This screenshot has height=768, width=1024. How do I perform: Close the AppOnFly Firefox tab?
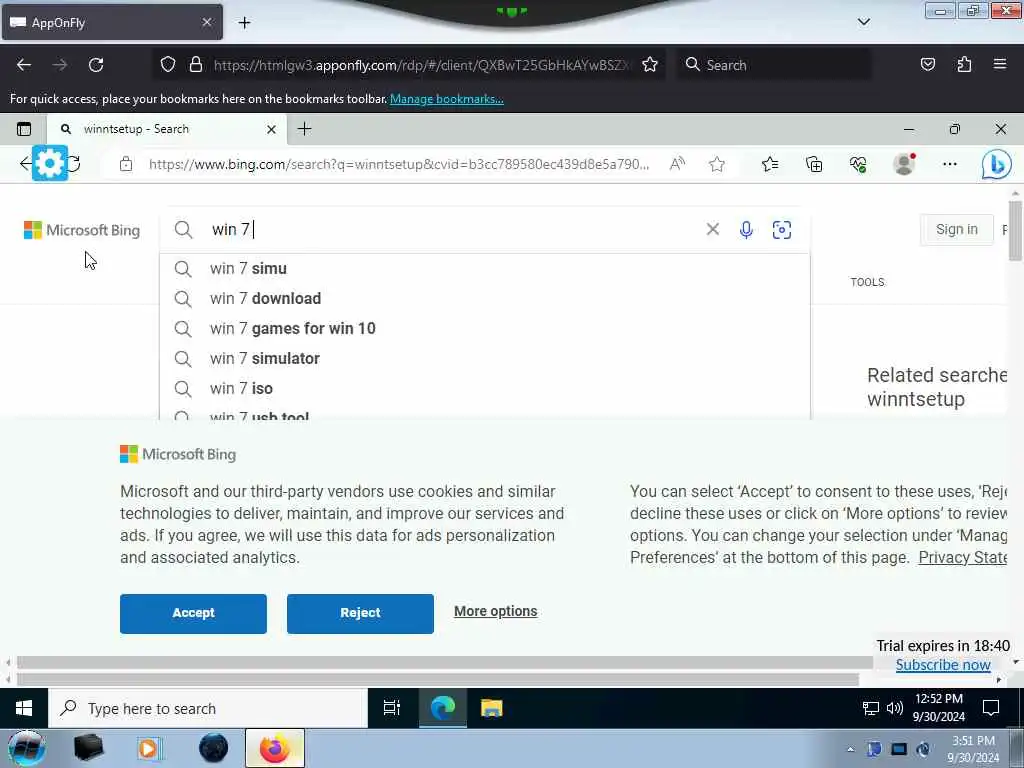tap(206, 22)
